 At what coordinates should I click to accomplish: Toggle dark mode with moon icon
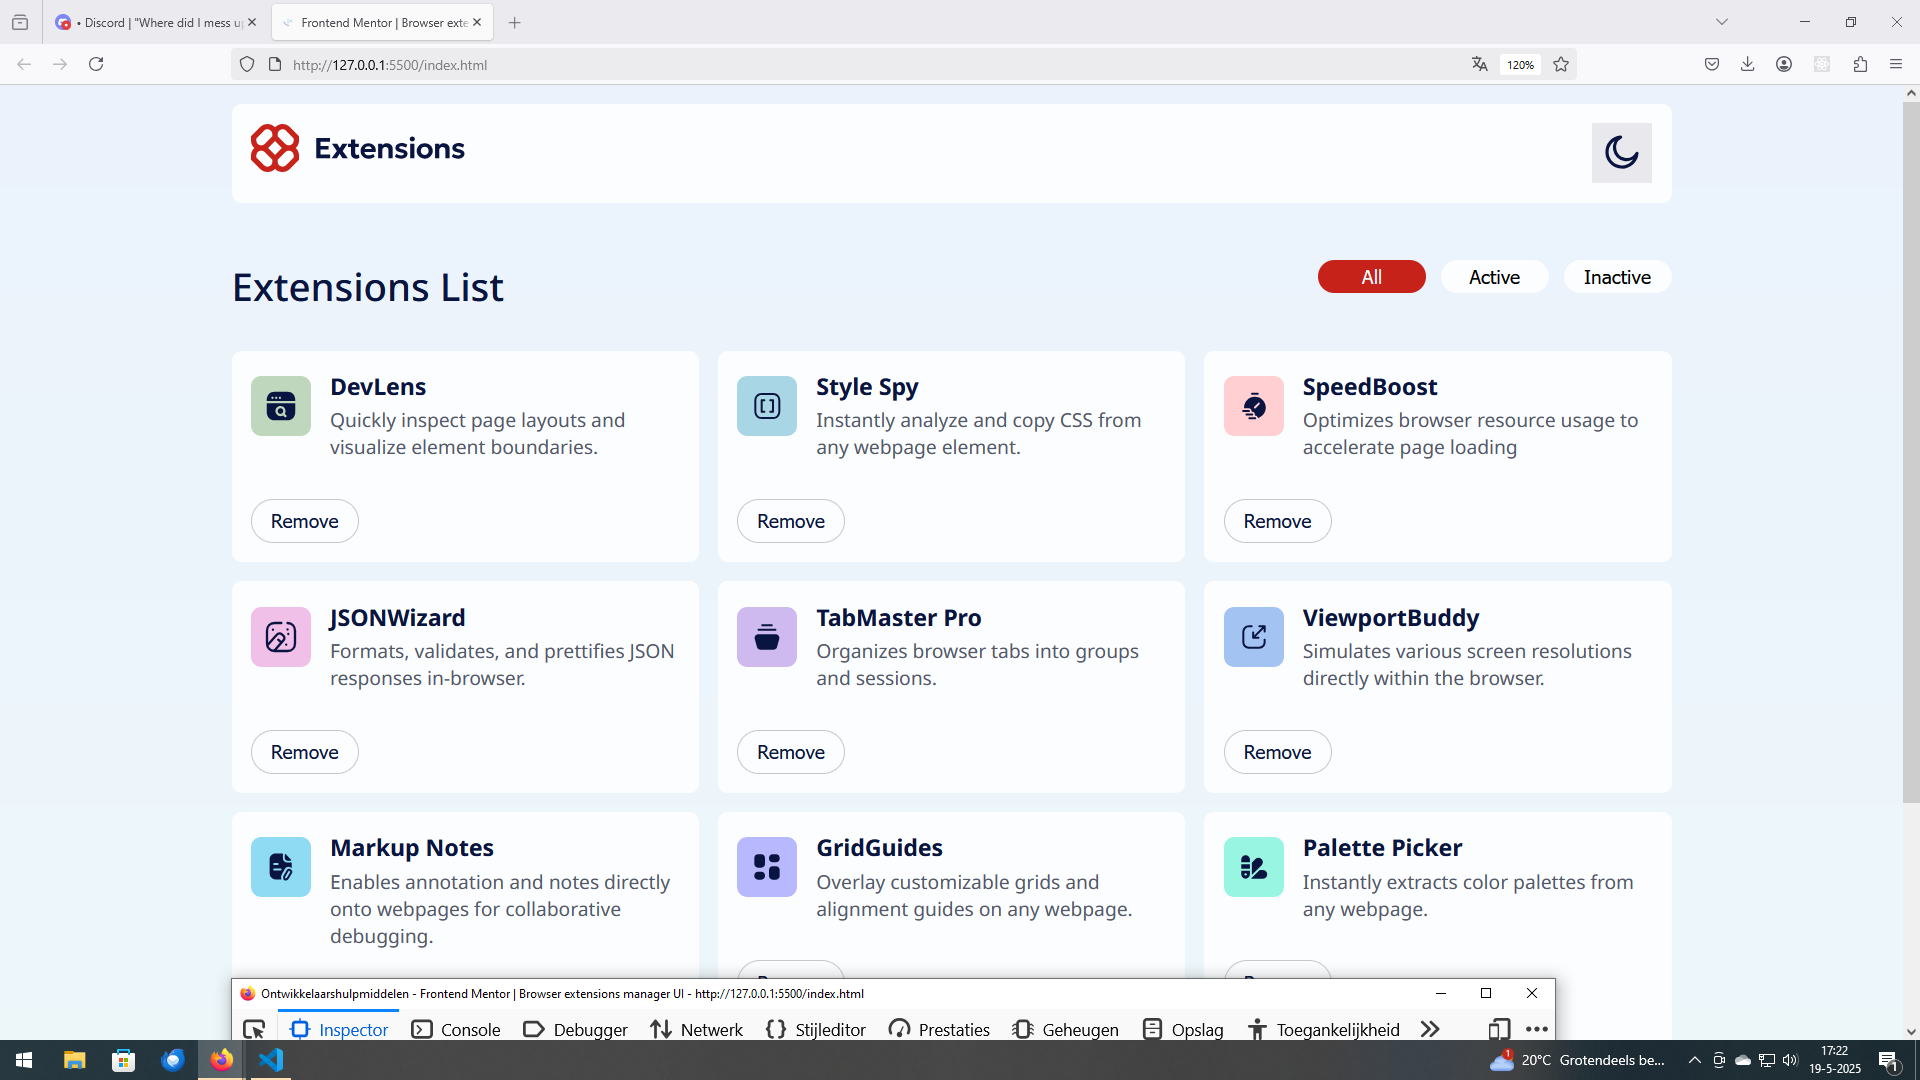coord(1621,153)
